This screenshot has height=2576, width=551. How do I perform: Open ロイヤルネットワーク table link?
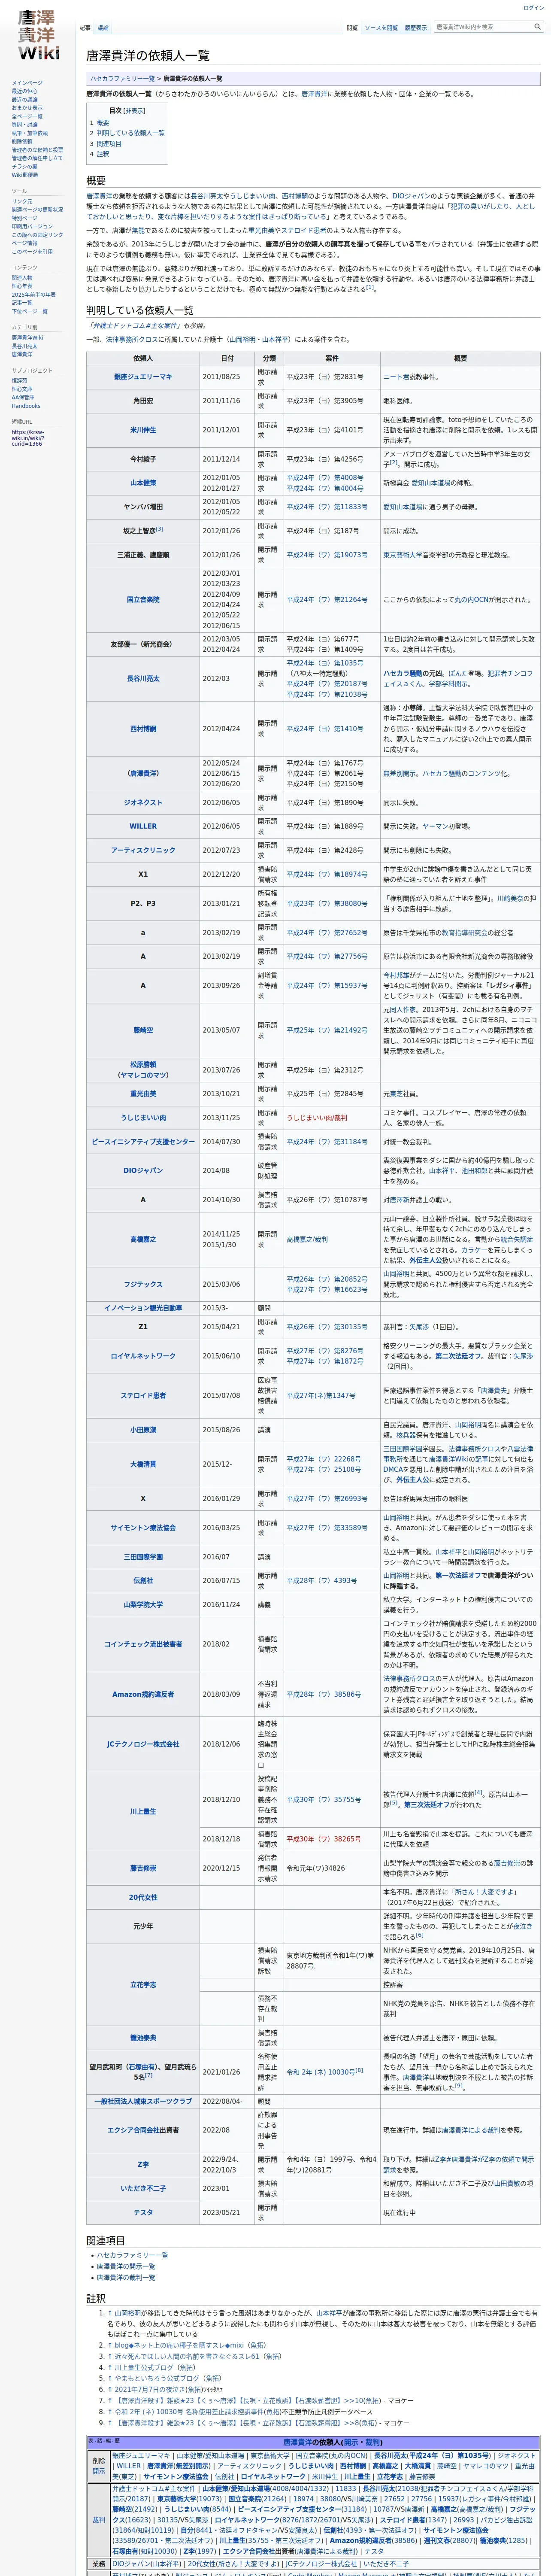(x=143, y=1356)
